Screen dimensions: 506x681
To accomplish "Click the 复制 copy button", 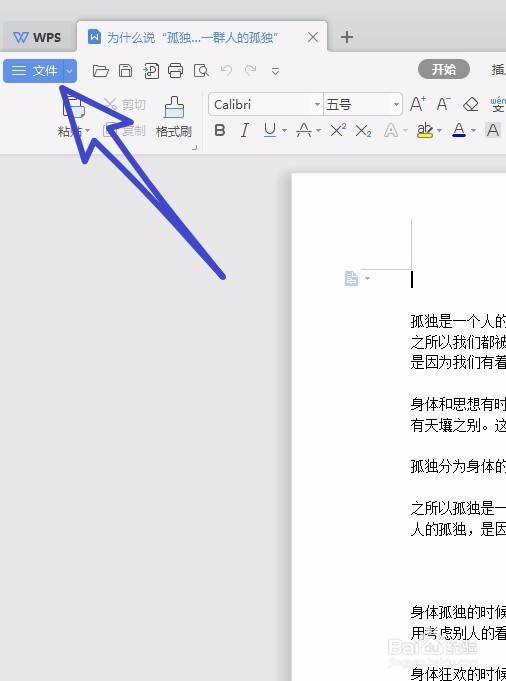I will [125, 130].
